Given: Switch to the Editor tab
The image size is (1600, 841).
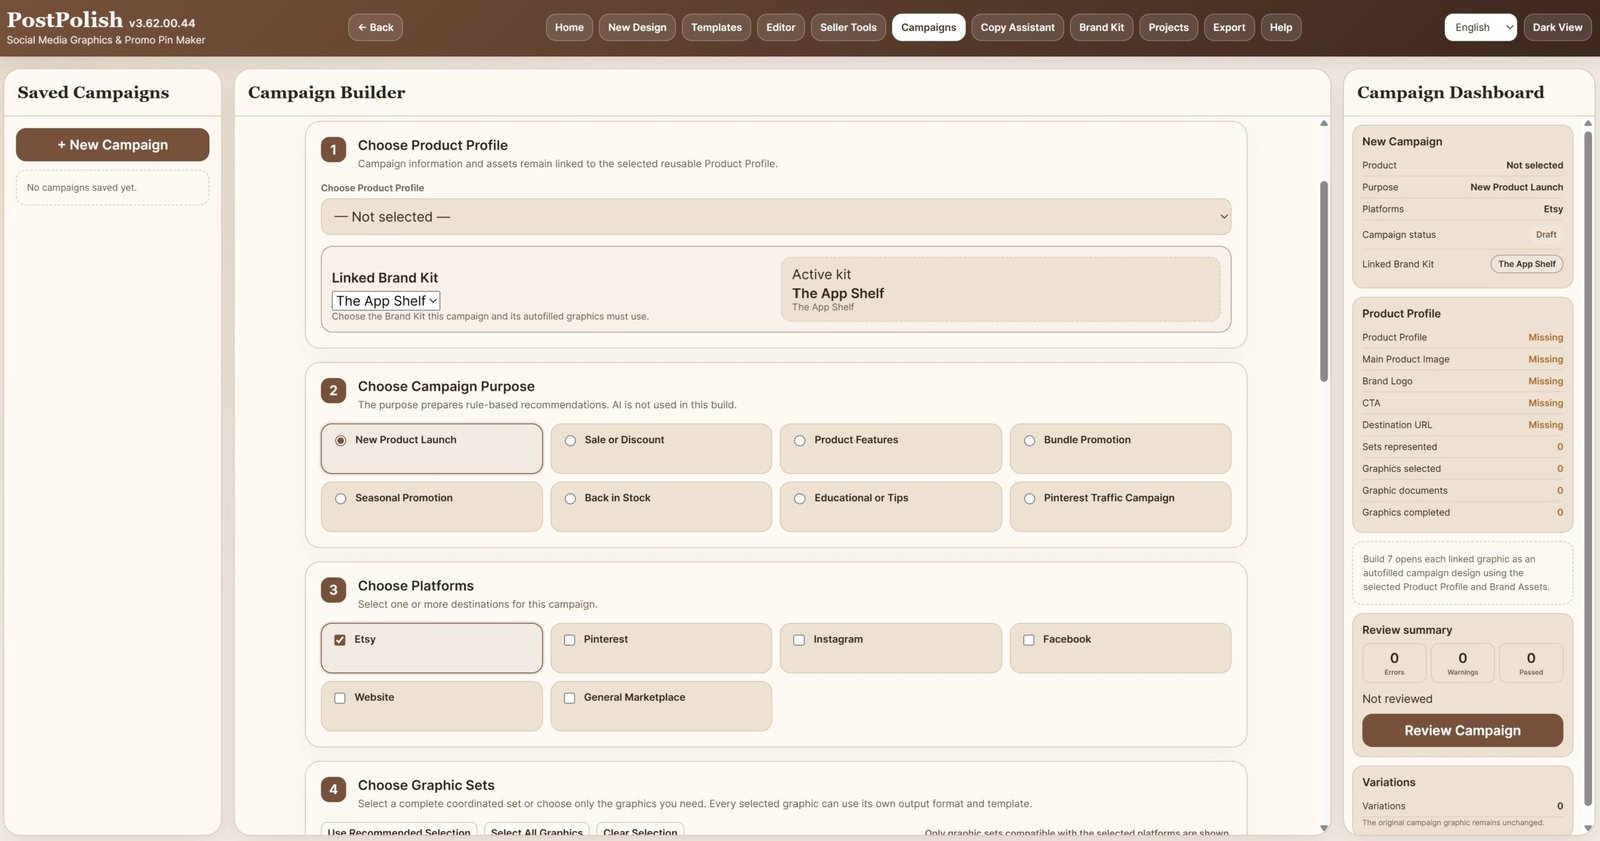Looking at the screenshot, I should (x=781, y=27).
